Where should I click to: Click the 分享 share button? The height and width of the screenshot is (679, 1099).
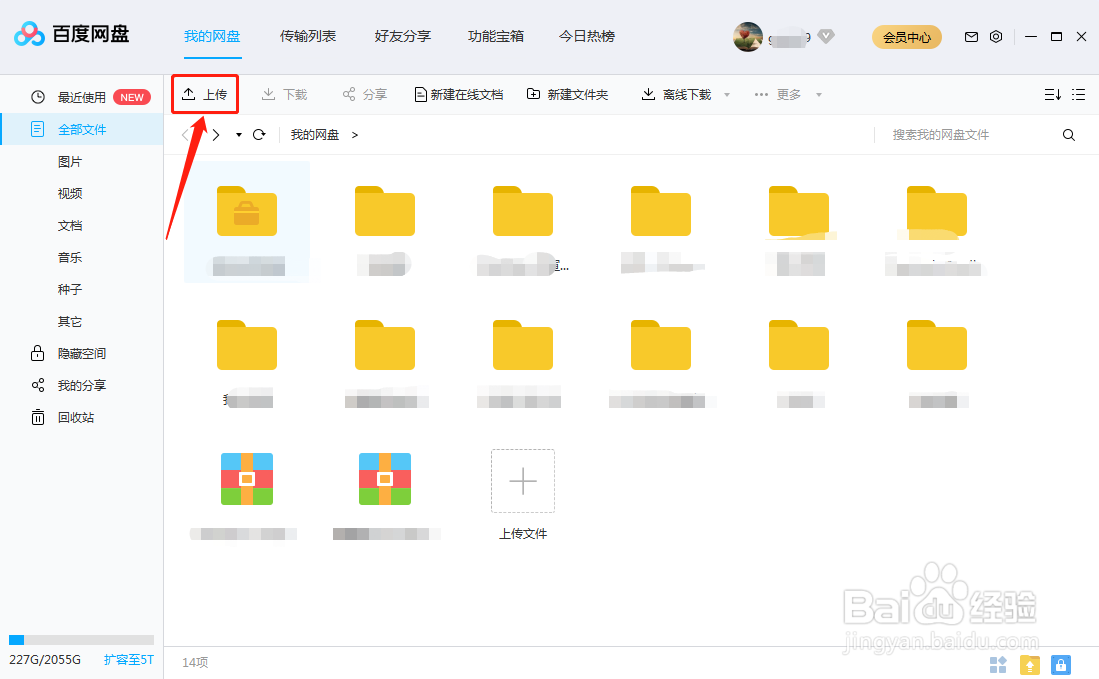click(x=364, y=94)
